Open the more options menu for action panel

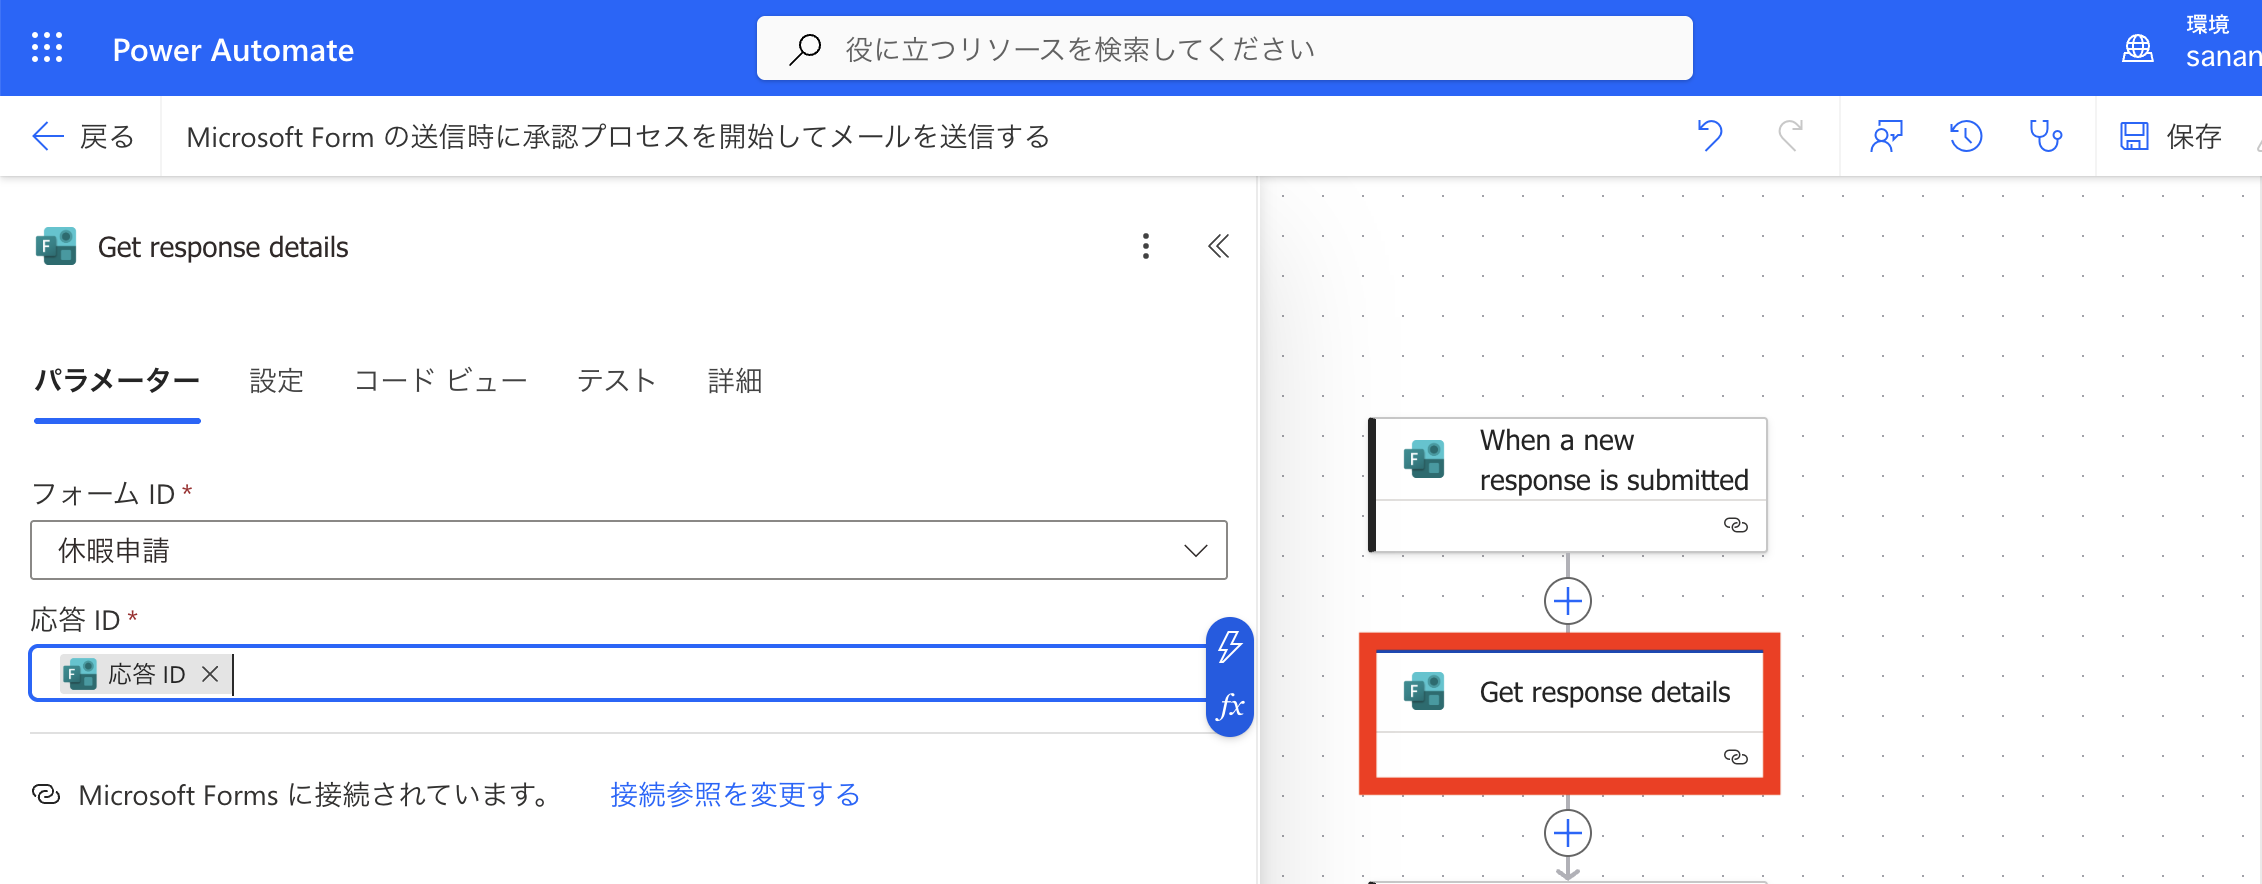point(1146,246)
